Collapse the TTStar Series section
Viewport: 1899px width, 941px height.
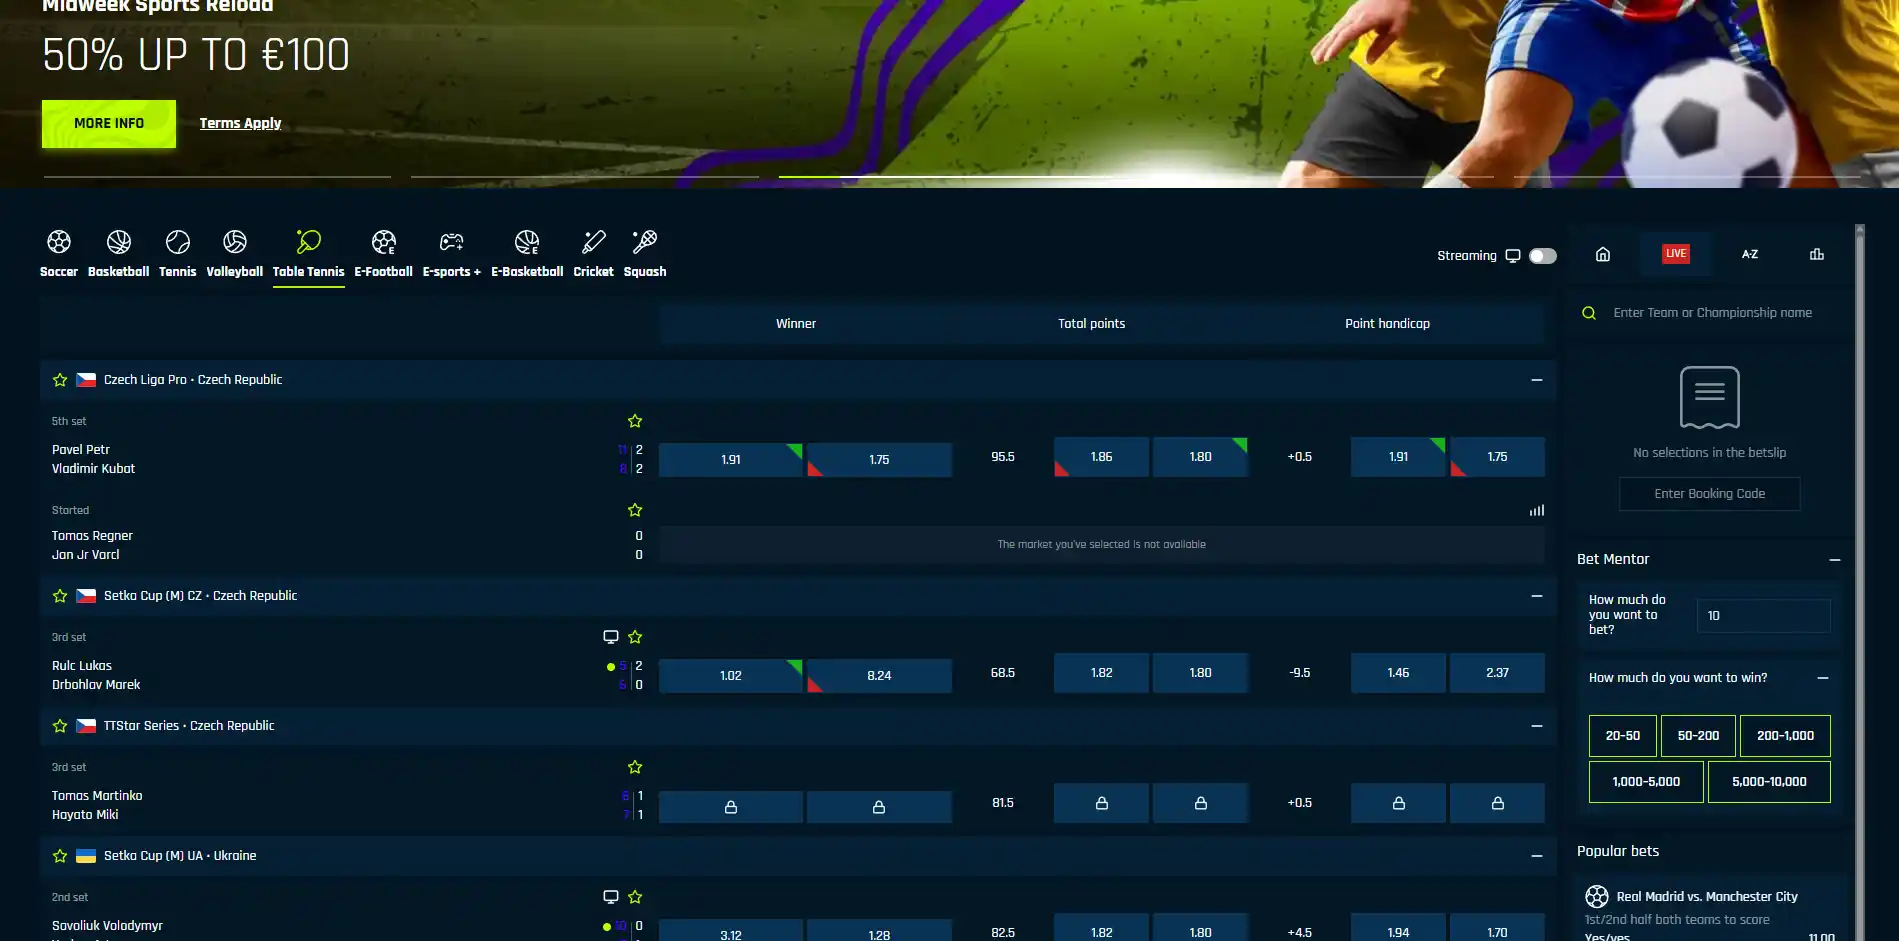click(x=1537, y=726)
